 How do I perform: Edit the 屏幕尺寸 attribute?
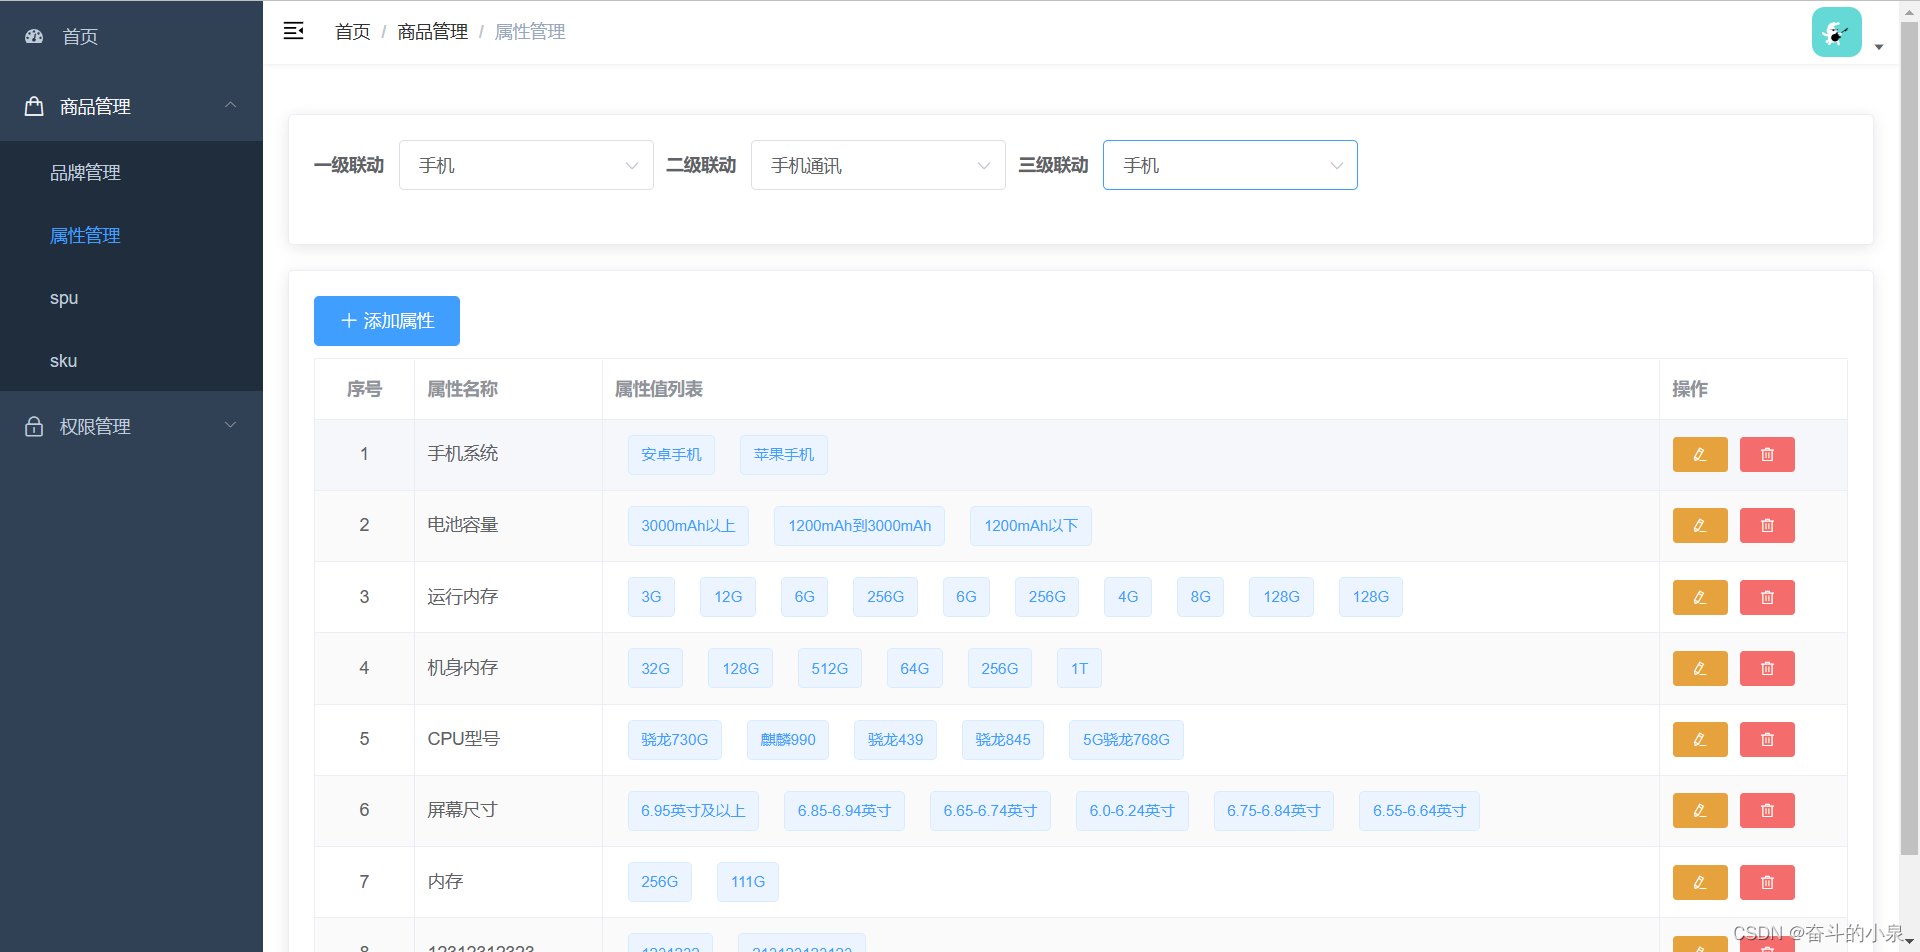[x=1700, y=811]
